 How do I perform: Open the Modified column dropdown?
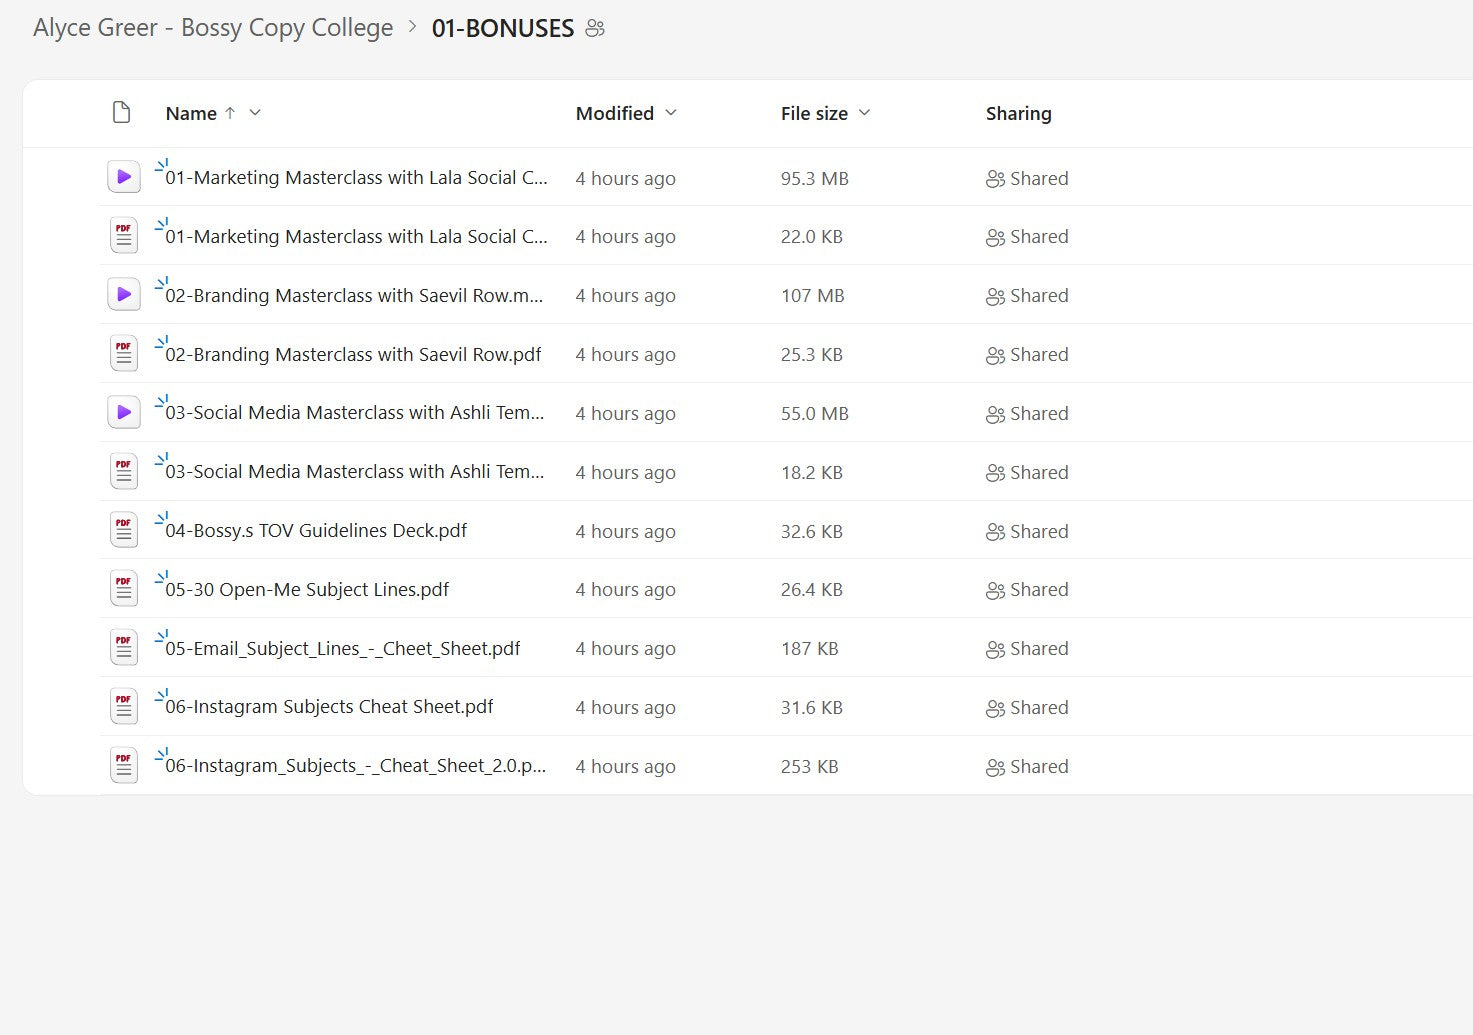click(x=671, y=113)
